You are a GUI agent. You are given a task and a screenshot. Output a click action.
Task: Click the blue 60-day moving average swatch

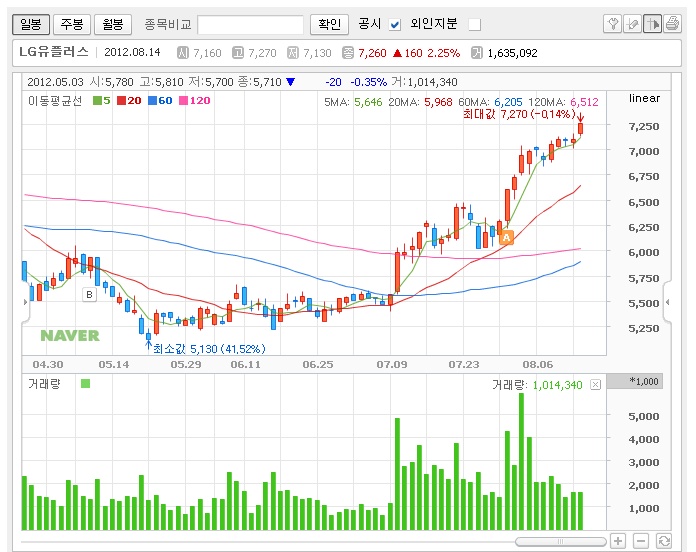tap(152, 101)
